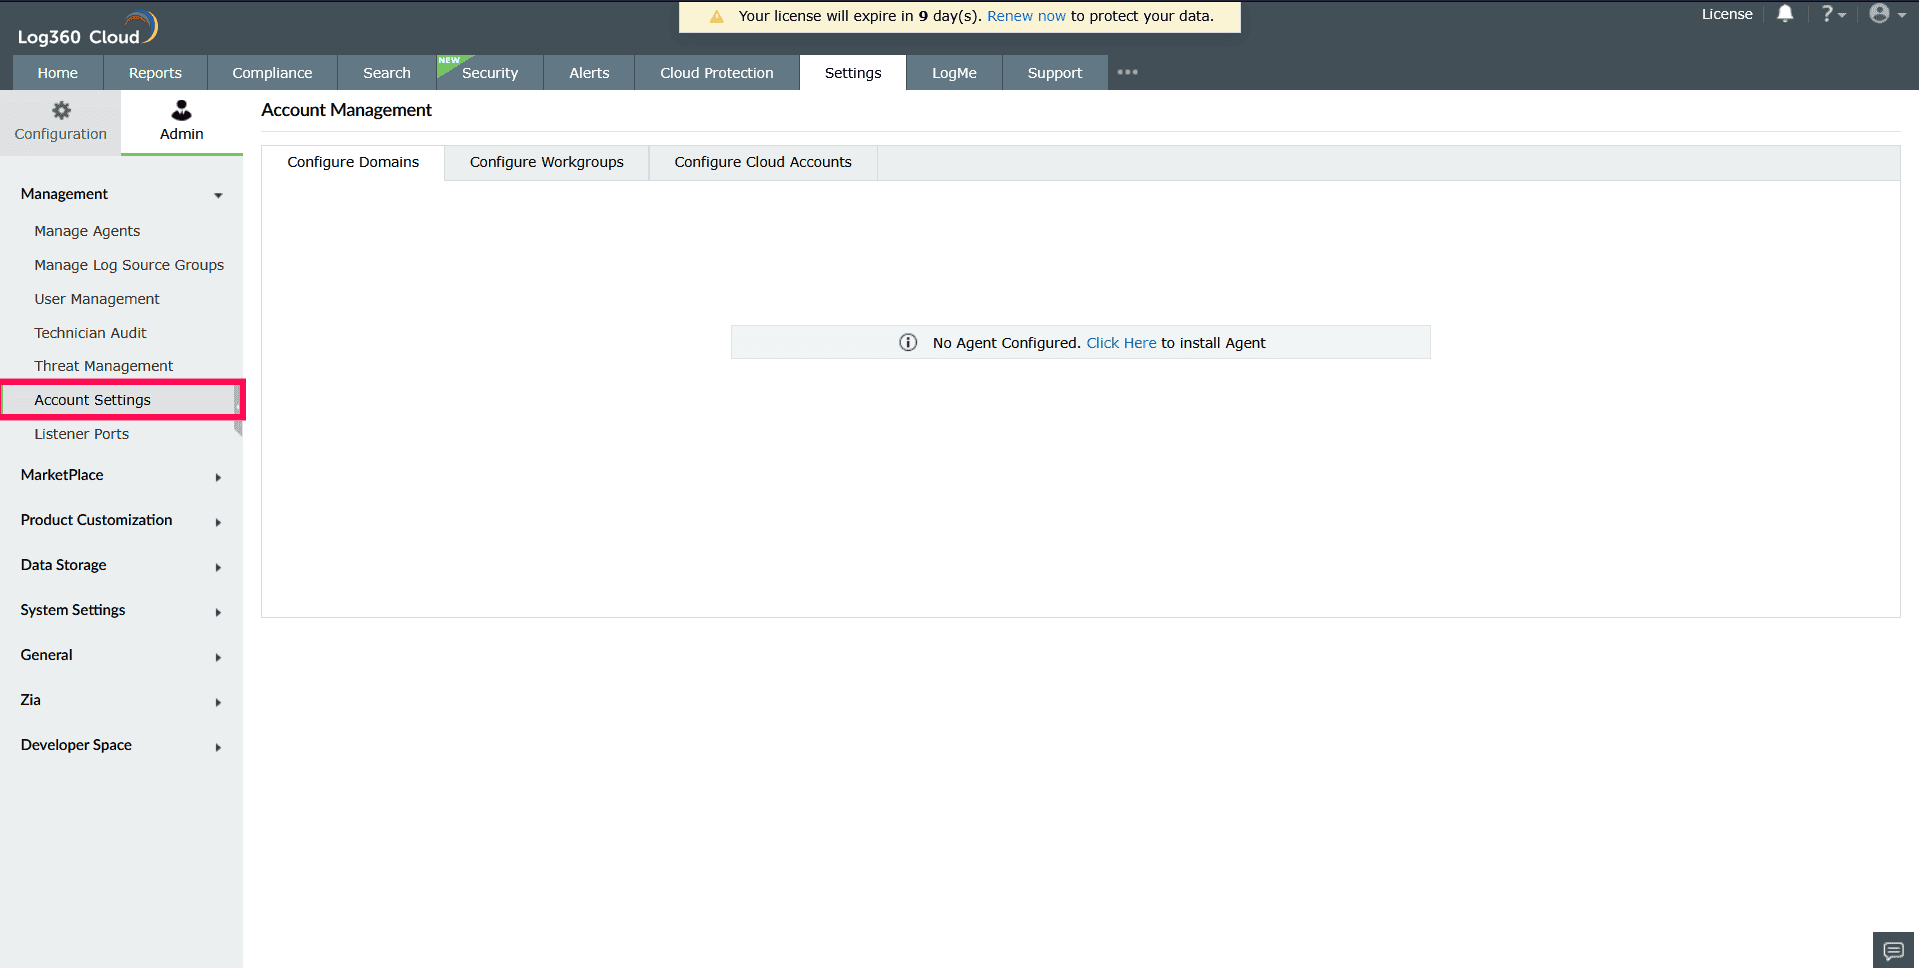Select the Admin person icon

pyautogui.click(x=181, y=110)
